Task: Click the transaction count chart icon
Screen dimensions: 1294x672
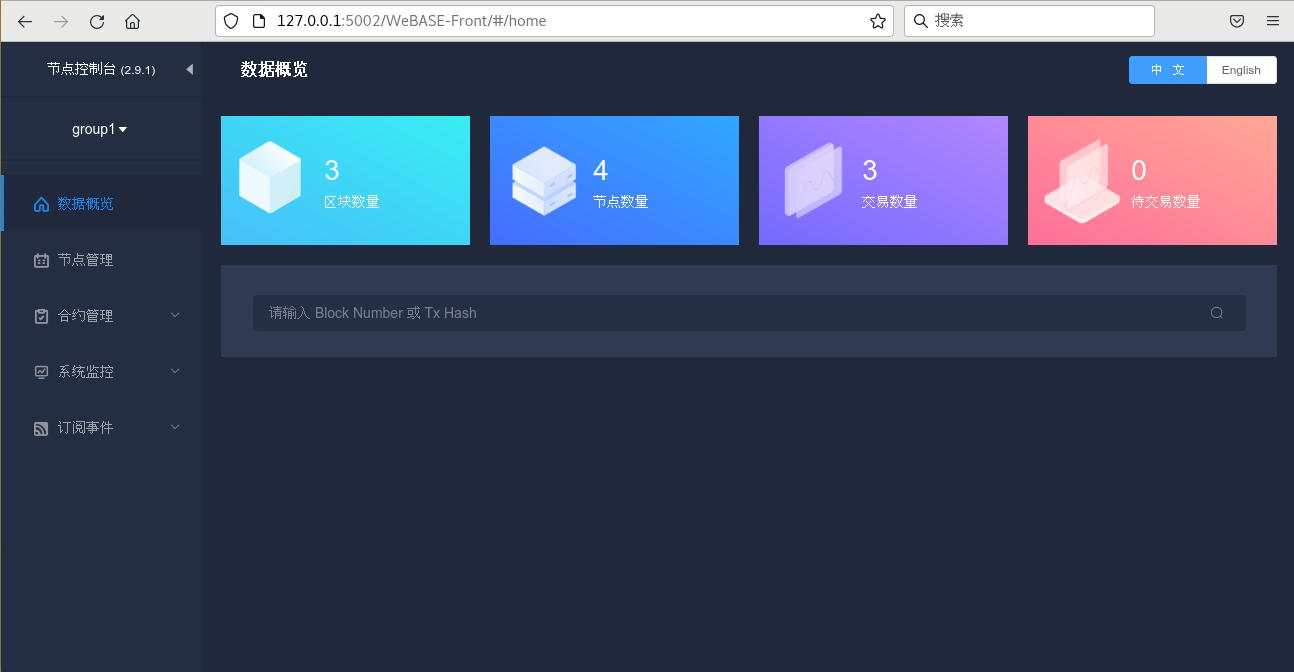Action: click(813, 181)
